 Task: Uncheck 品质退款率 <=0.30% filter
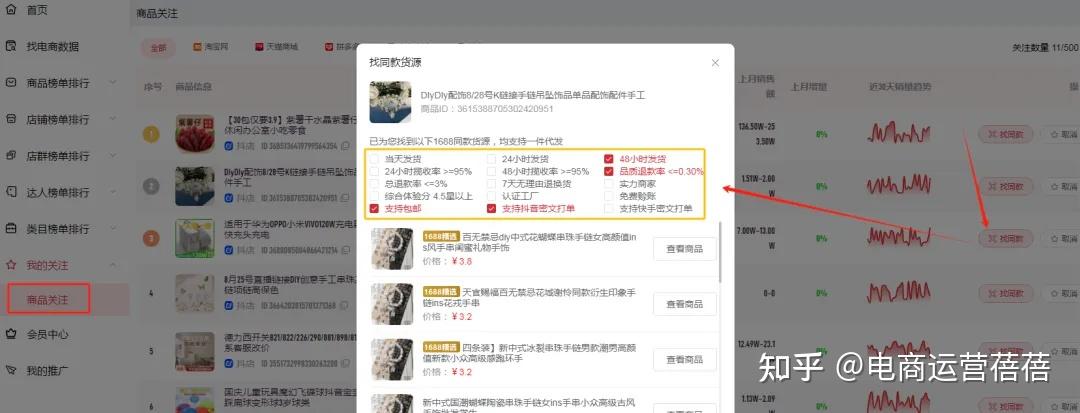pos(609,171)
